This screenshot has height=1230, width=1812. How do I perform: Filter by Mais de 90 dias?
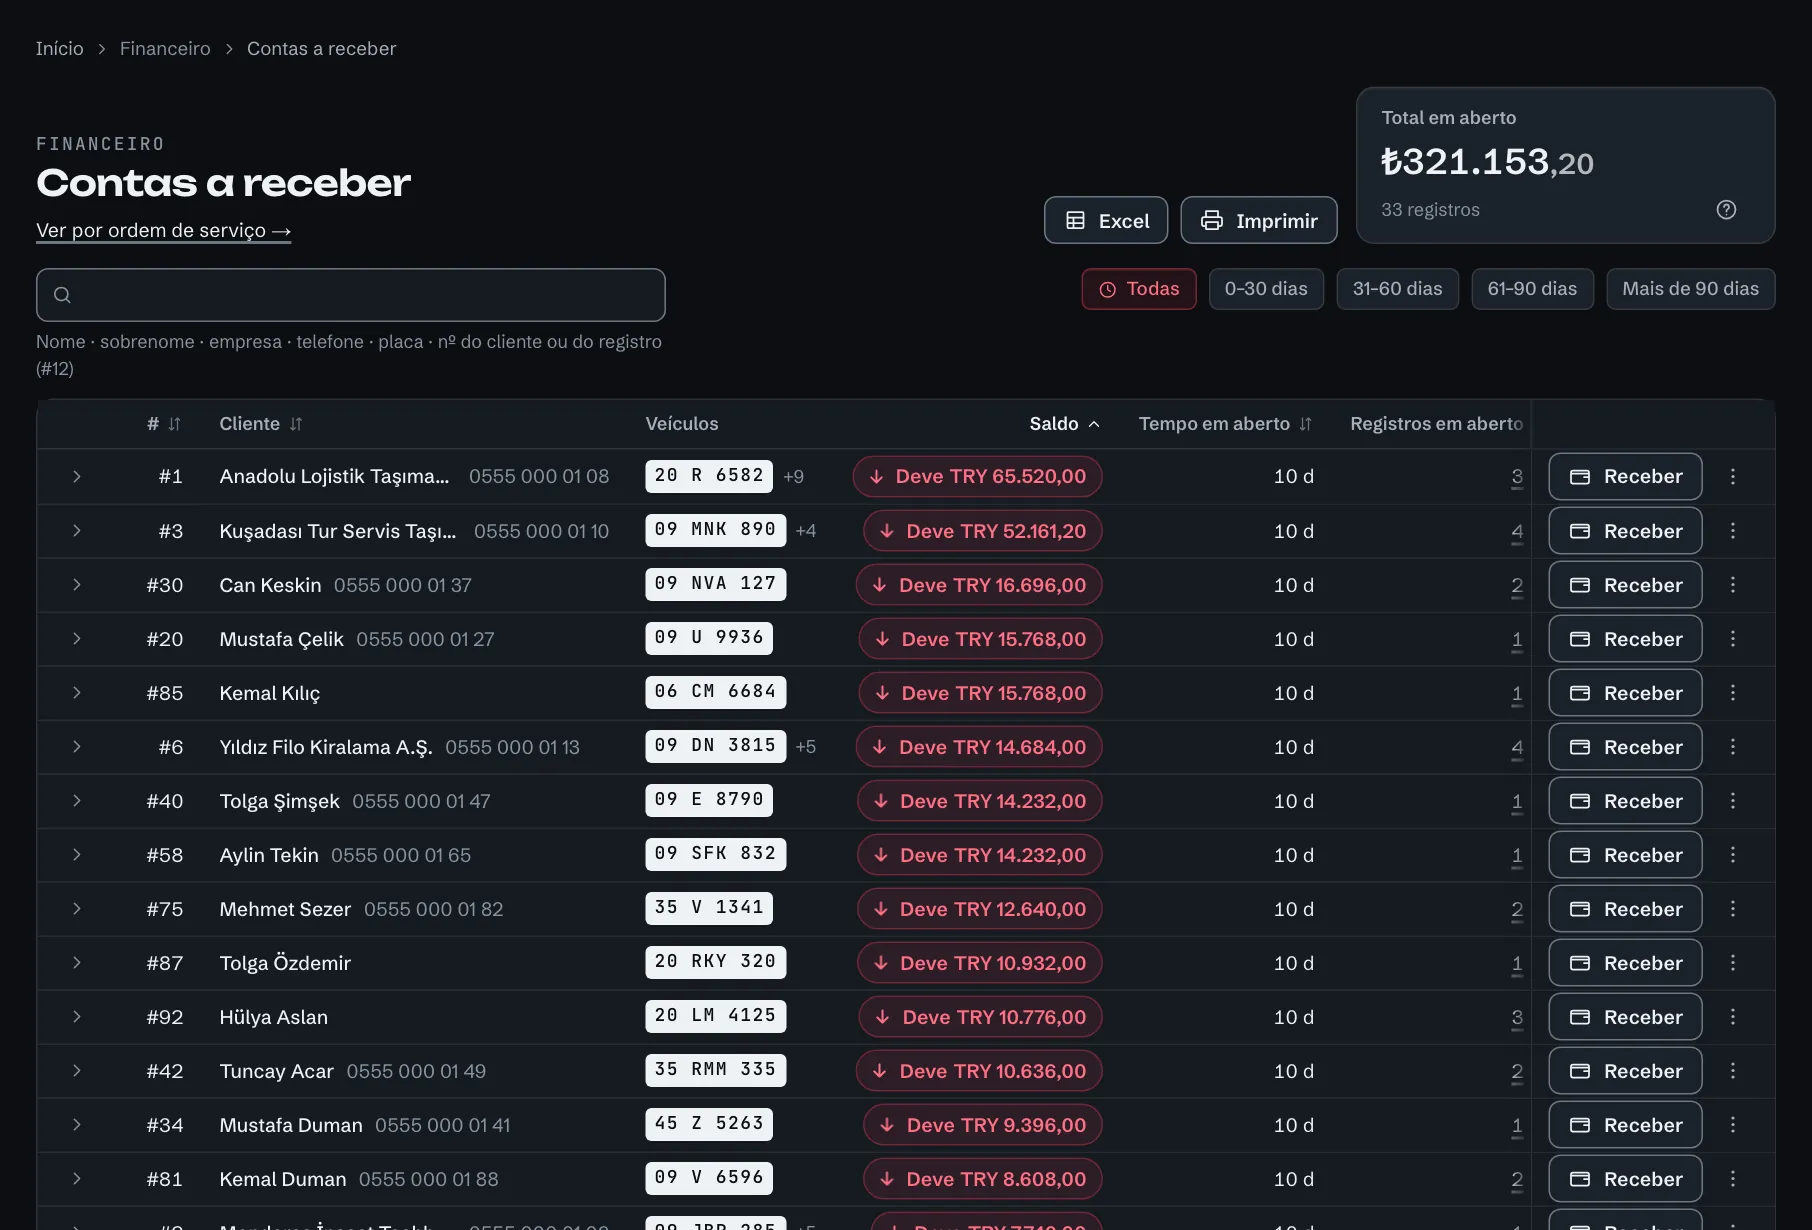click(1690, 289)
